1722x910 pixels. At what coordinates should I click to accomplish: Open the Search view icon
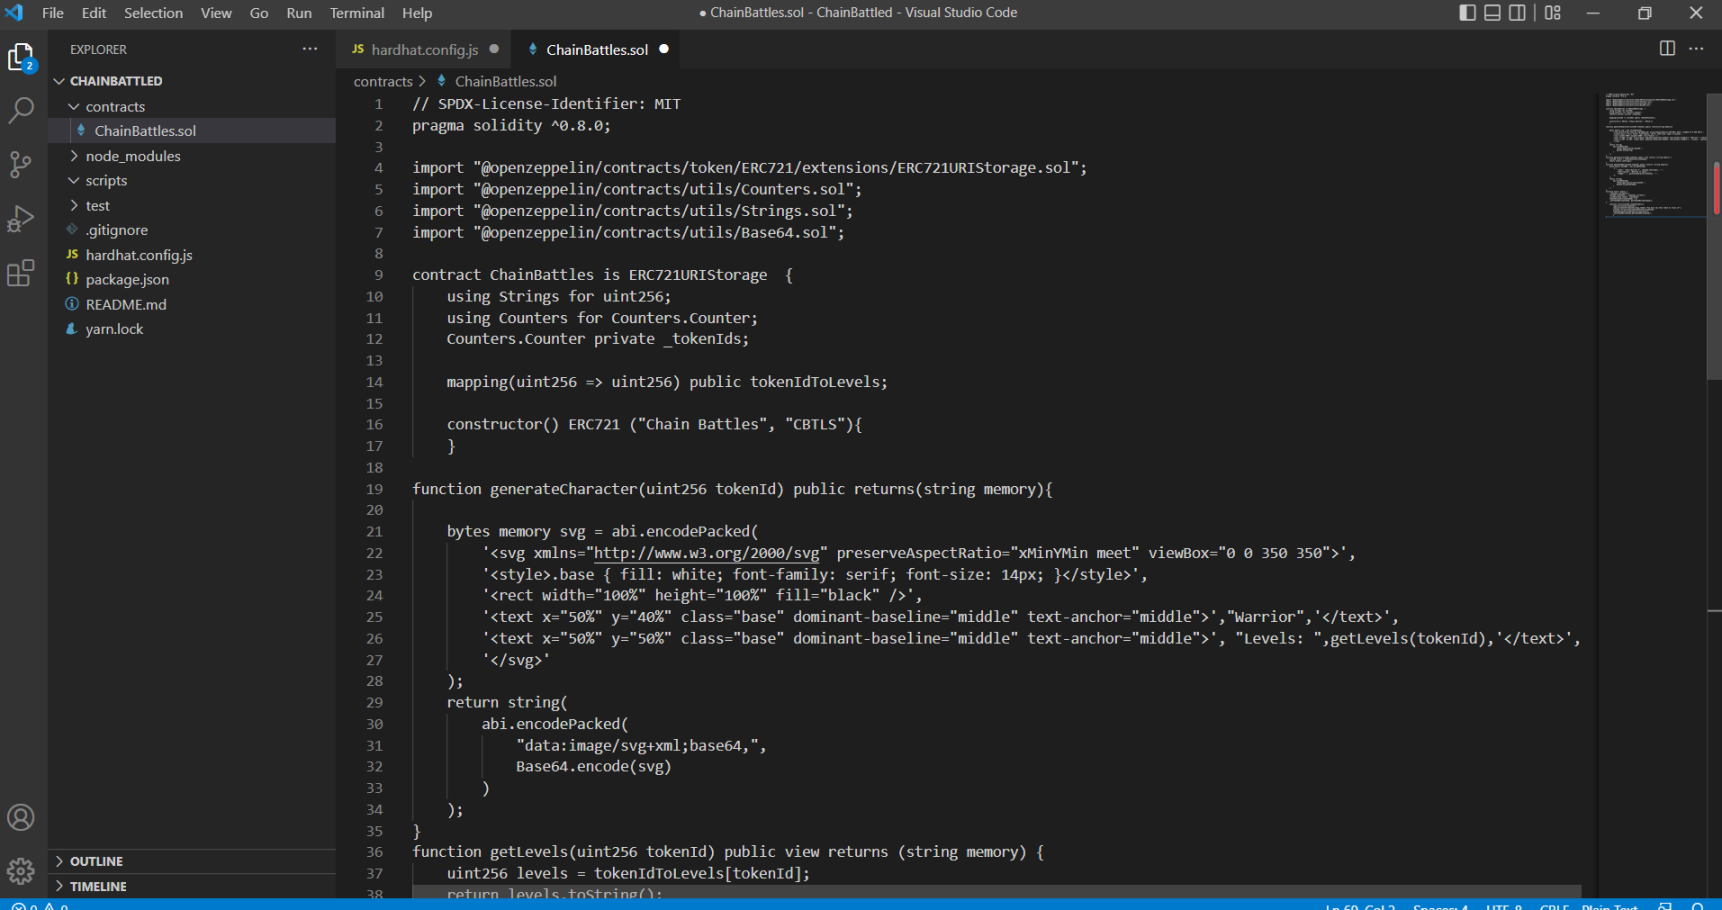pos(21,110)
